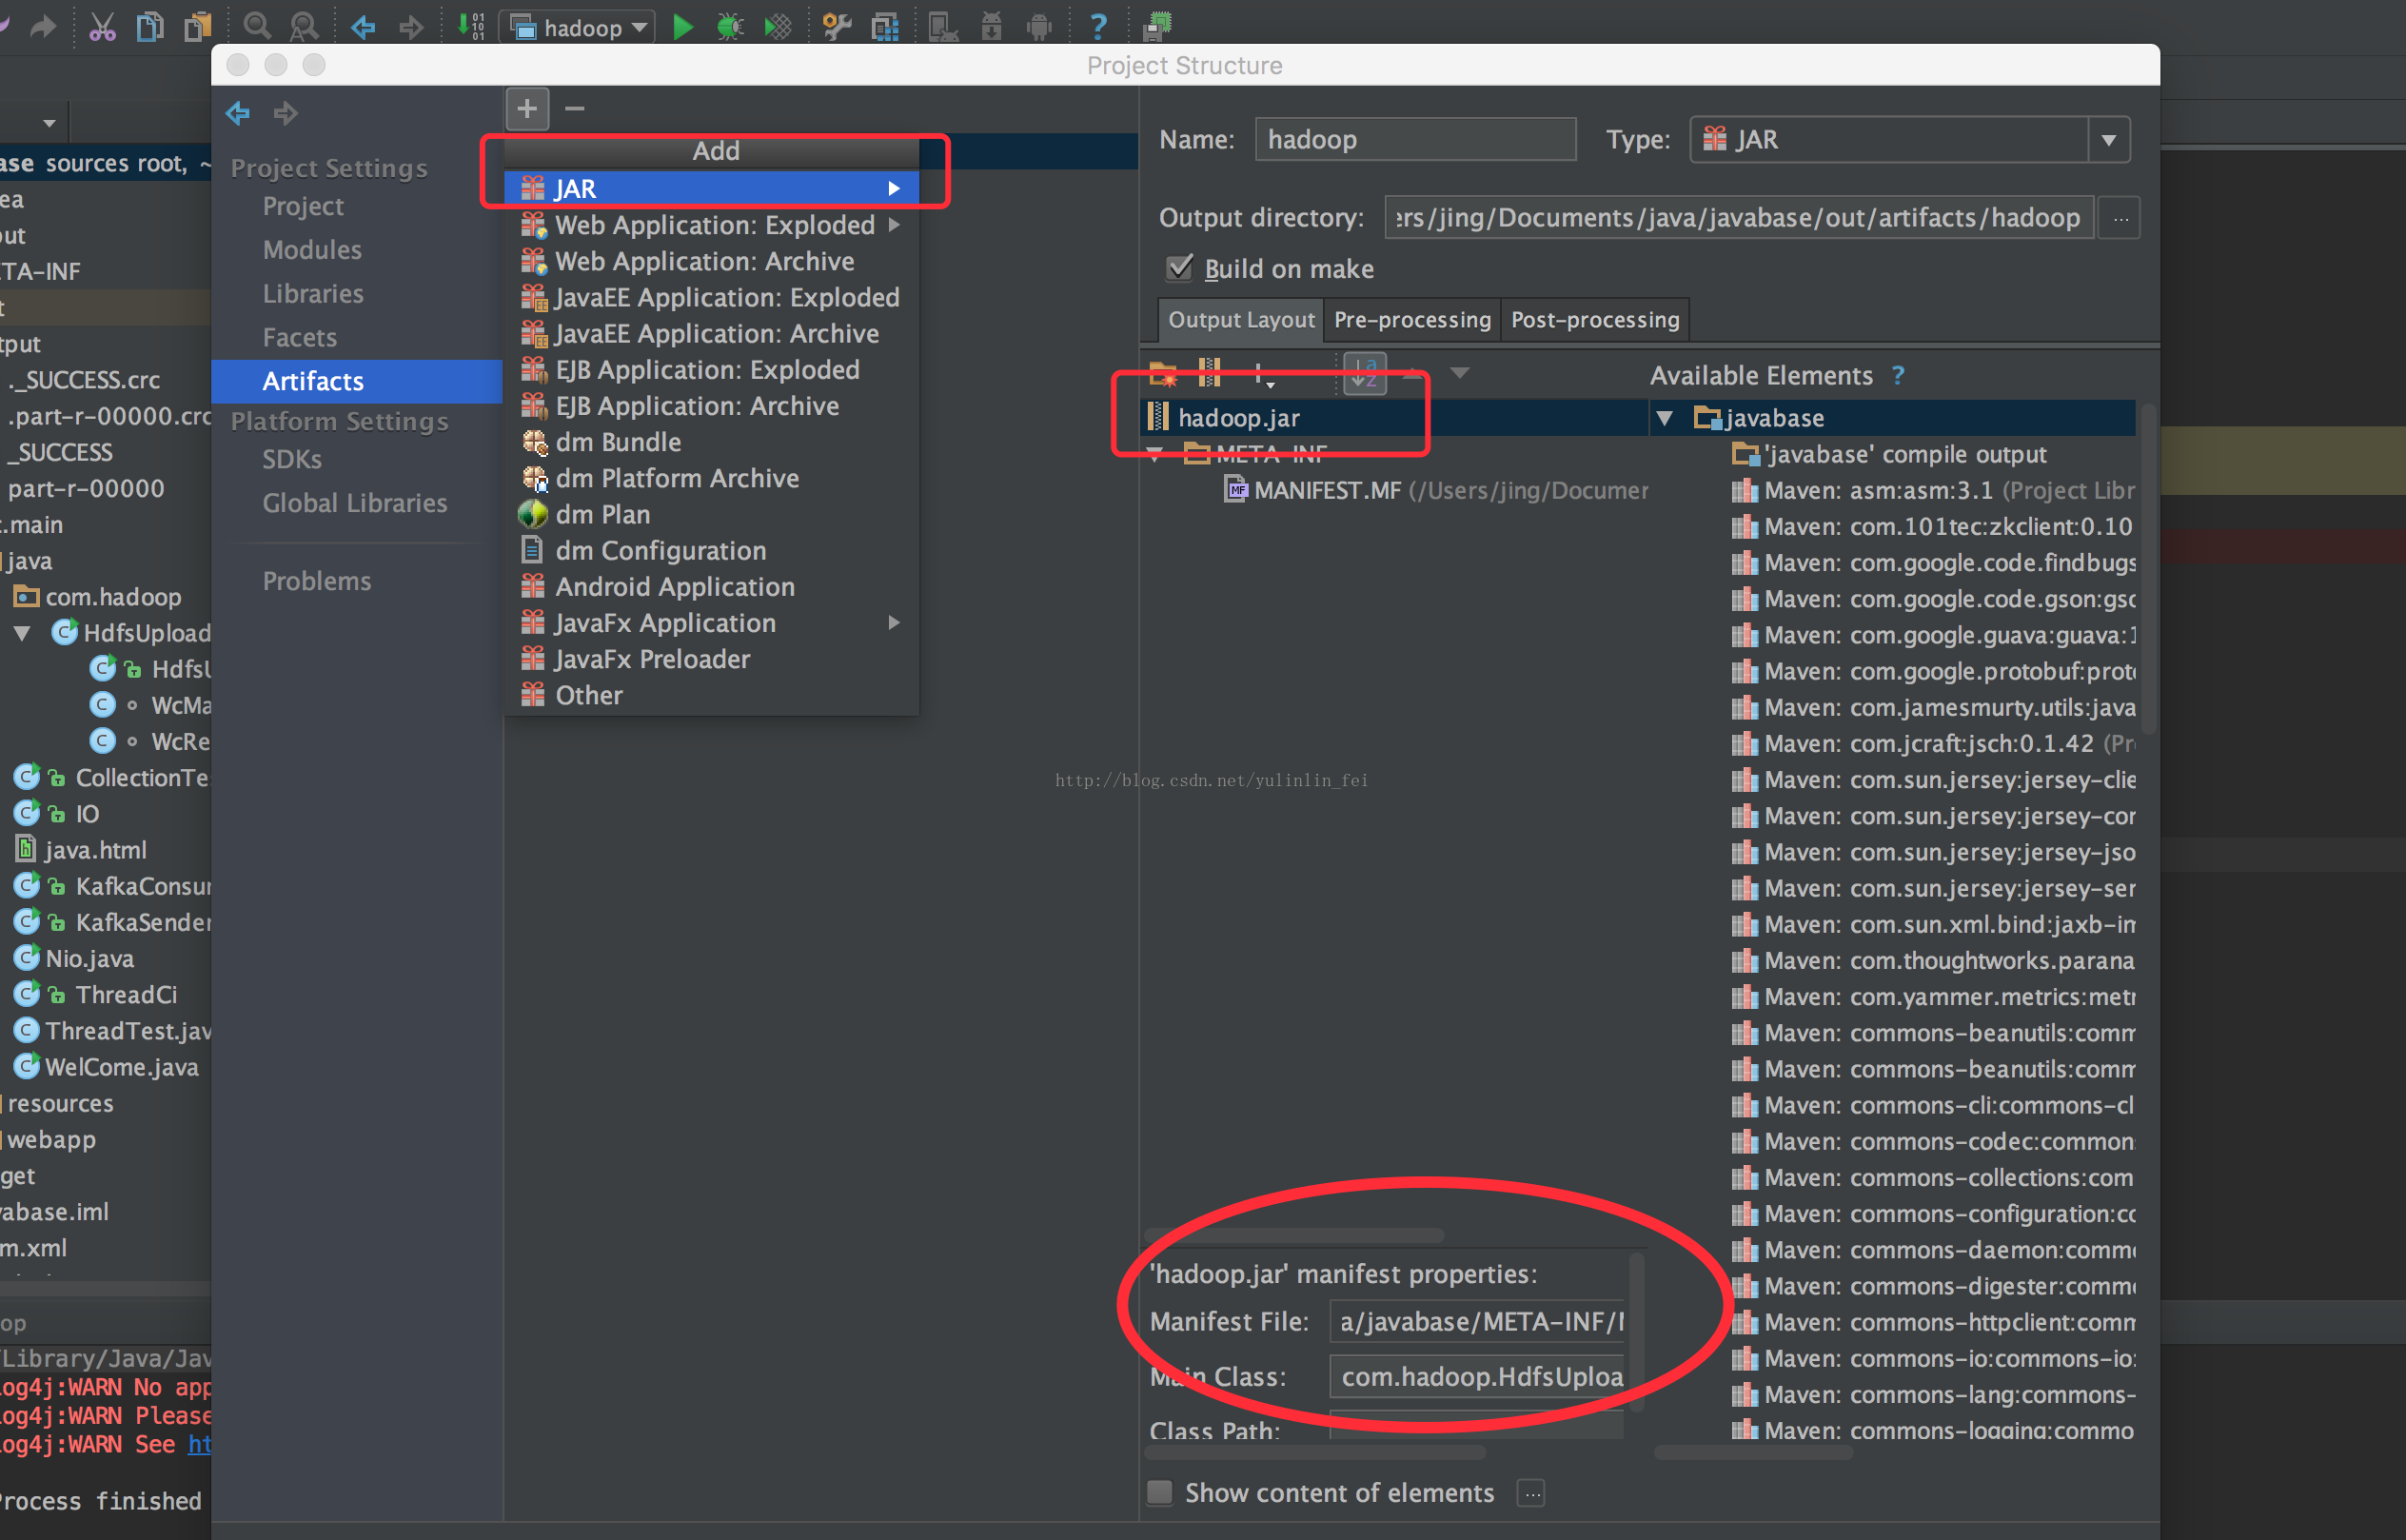Choose Other in Add menu
Image resolution: width=2406 pixels, height=1540 pixels.
[711, 695]
